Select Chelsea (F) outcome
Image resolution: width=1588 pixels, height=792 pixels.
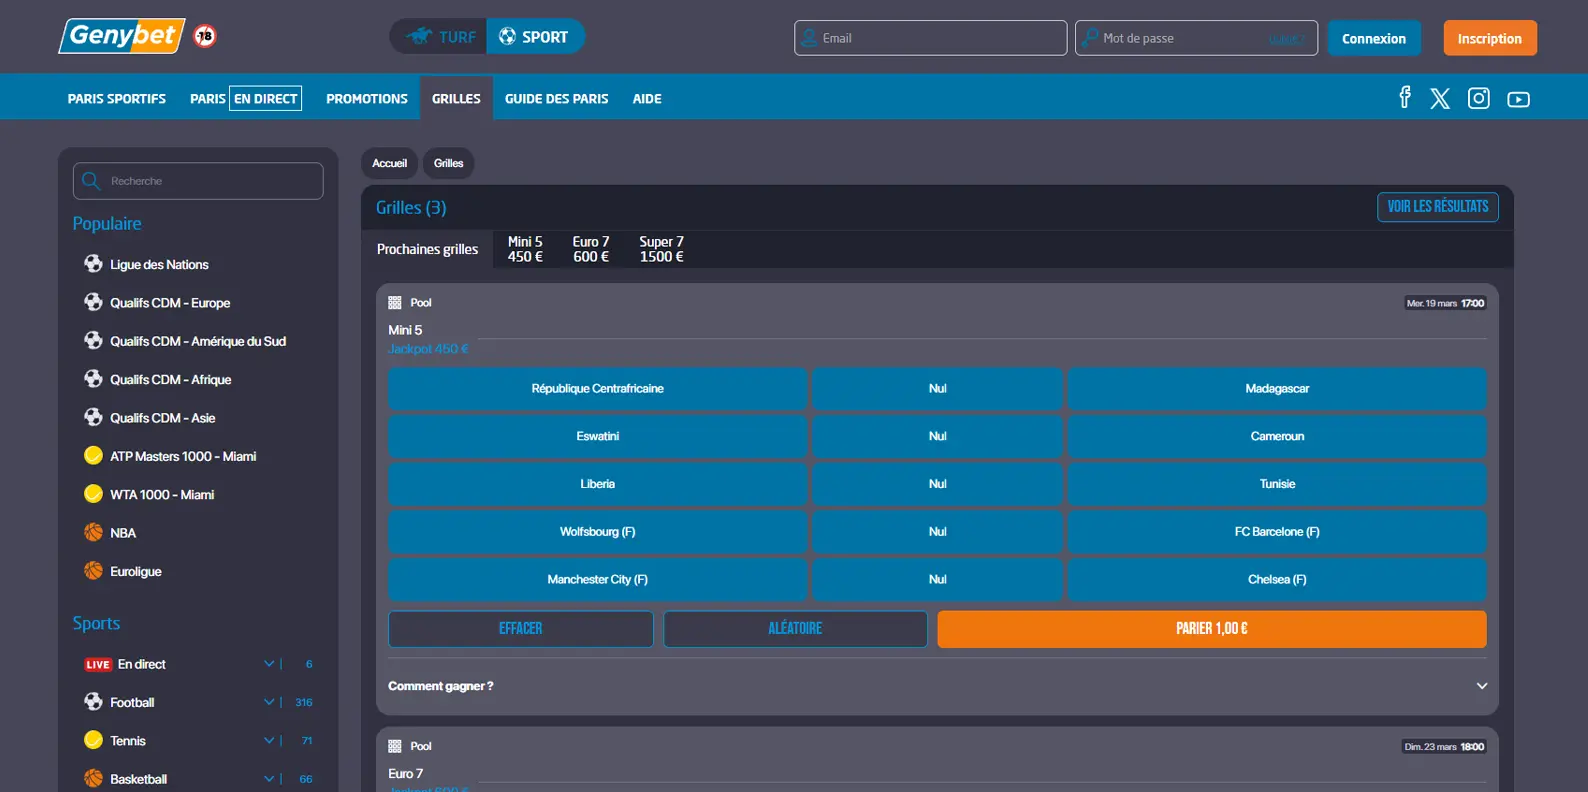(1277, 580)
